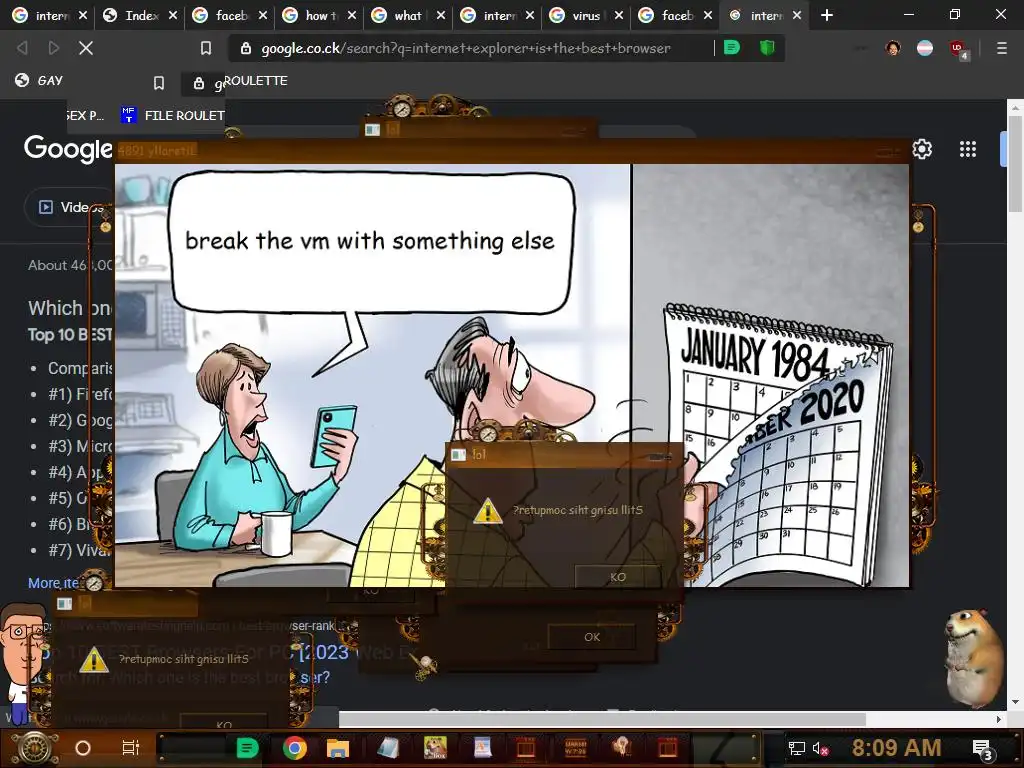Launch Chrome from the taskbar
Viewport: 1024px width, 768px height.
point(295,748)
